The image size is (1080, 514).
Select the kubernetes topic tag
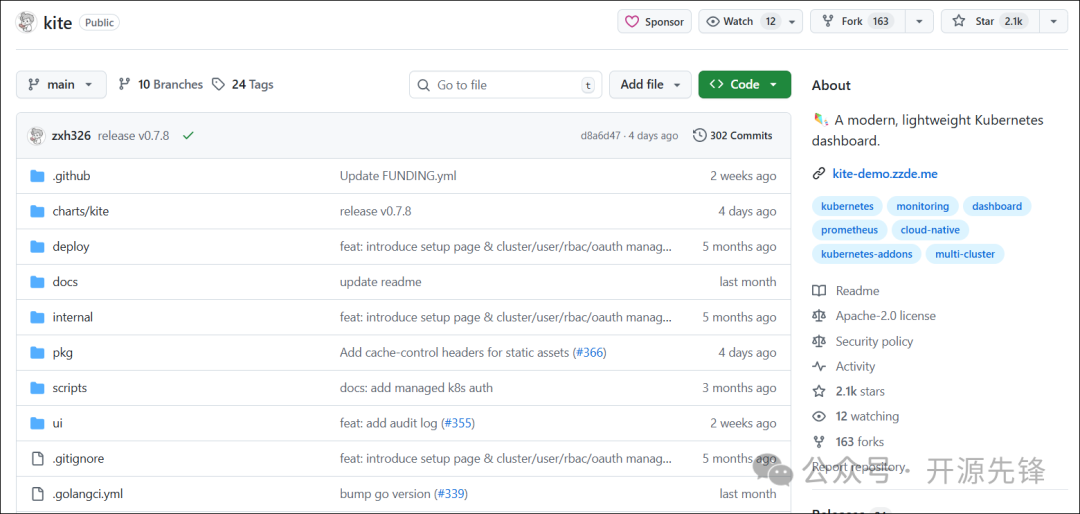[x=847, y=206]
